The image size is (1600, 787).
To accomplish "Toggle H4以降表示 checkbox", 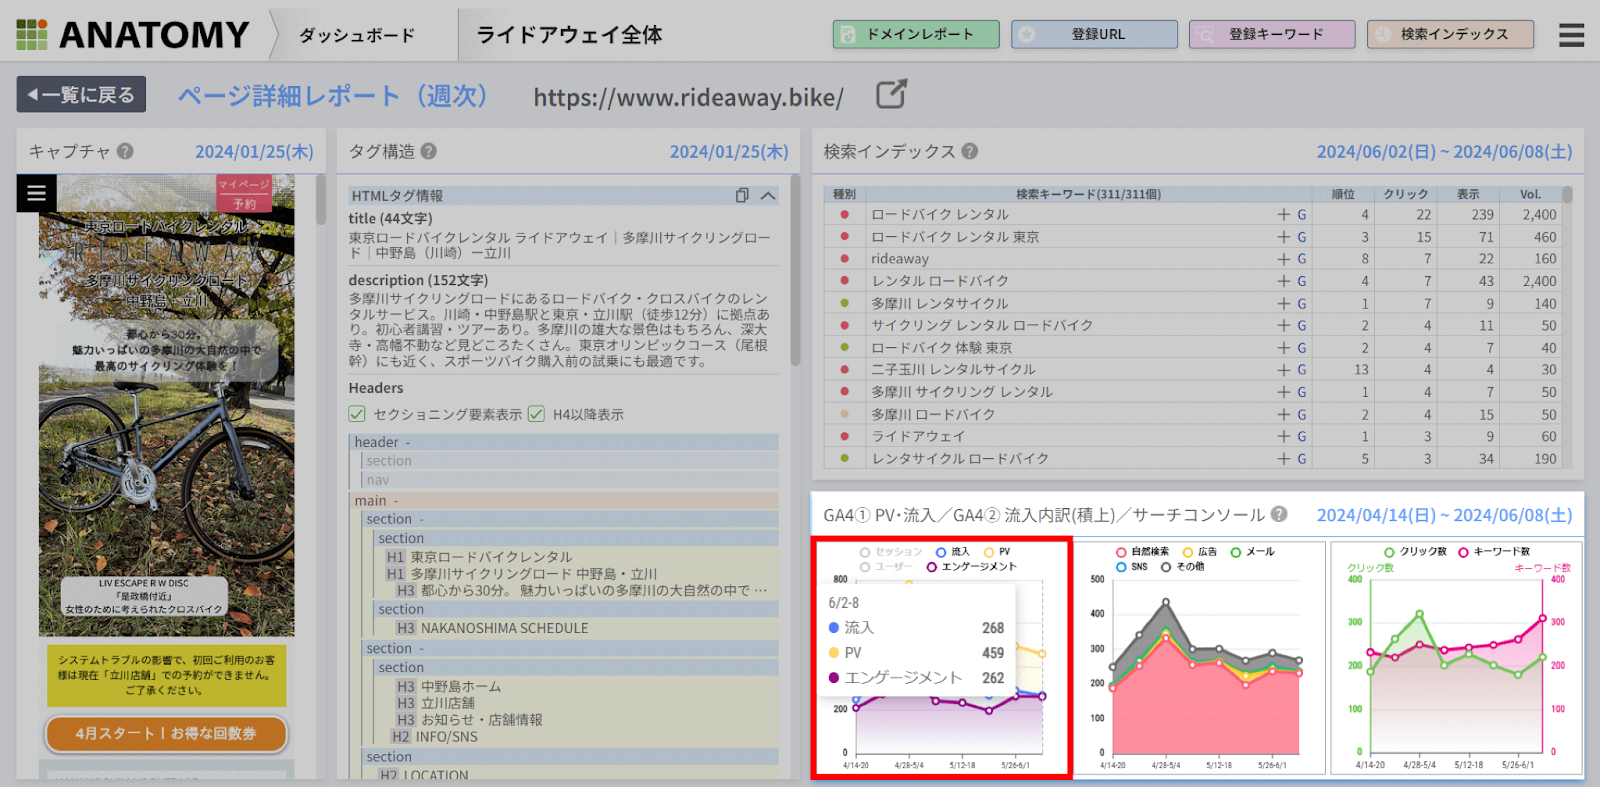I will pos(536,414).
